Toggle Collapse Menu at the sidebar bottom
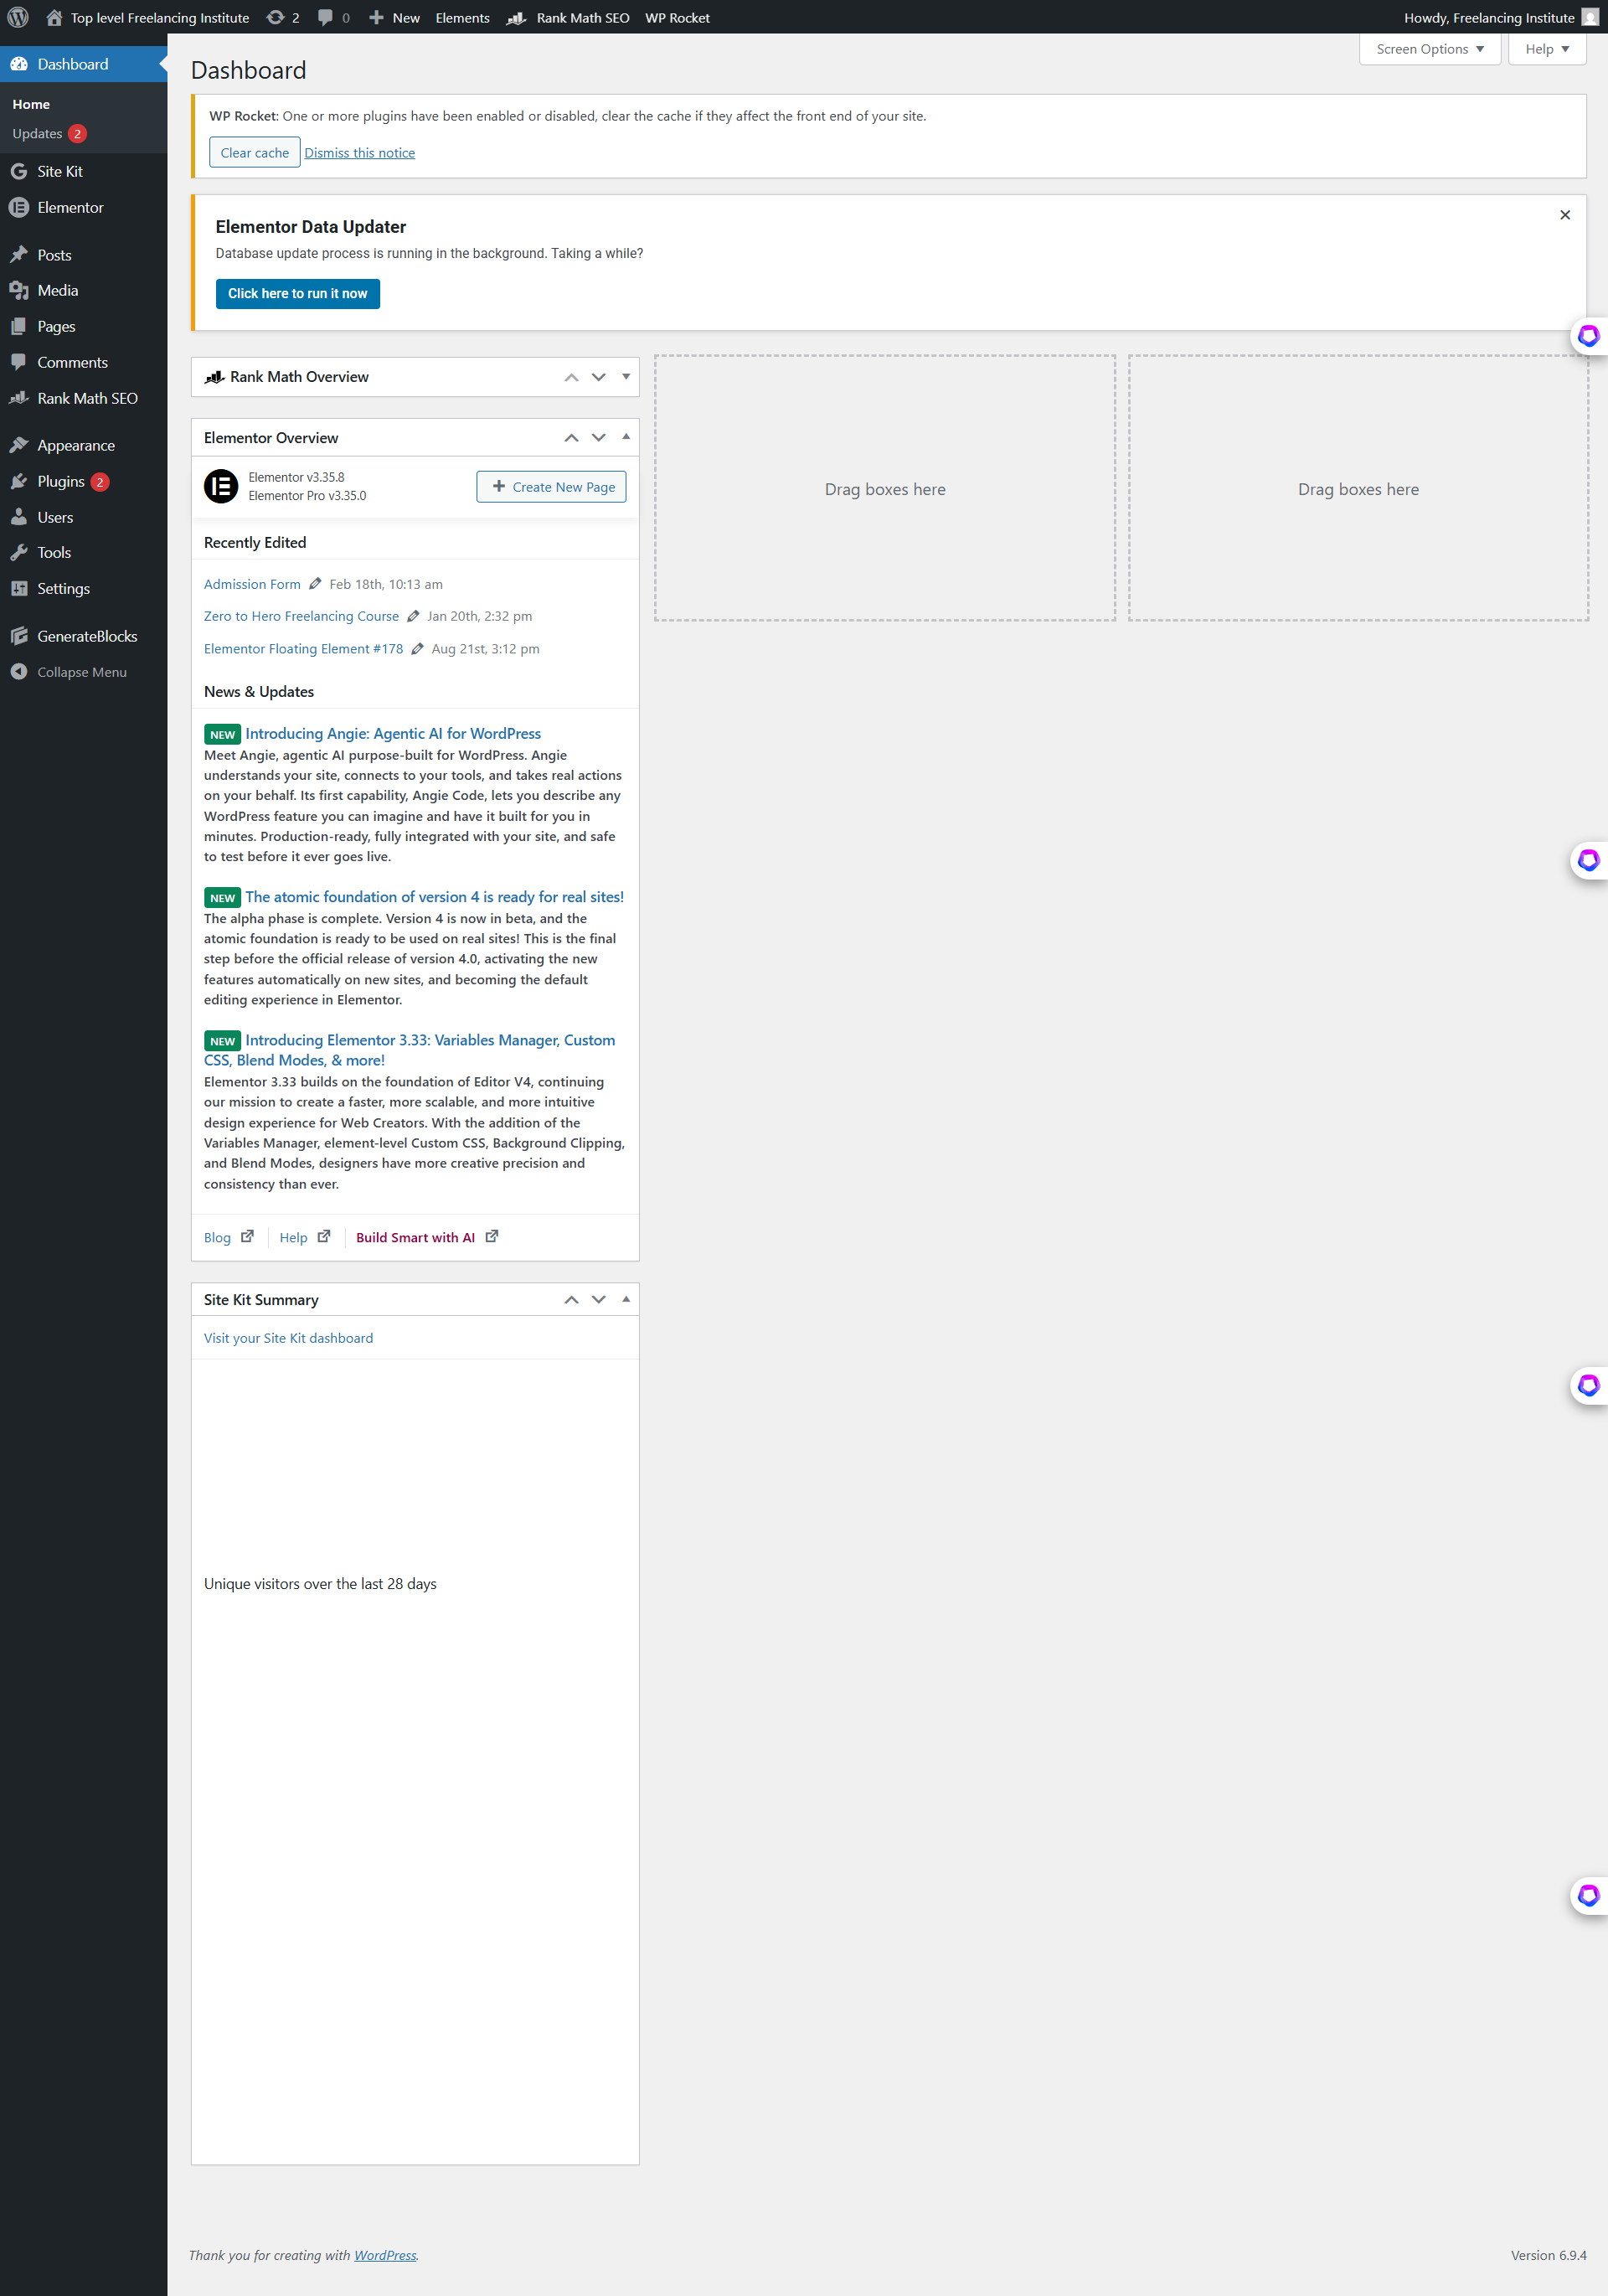Image resolution: width=1608 pixels, height=2296 pixels. [x=18, y=671]
